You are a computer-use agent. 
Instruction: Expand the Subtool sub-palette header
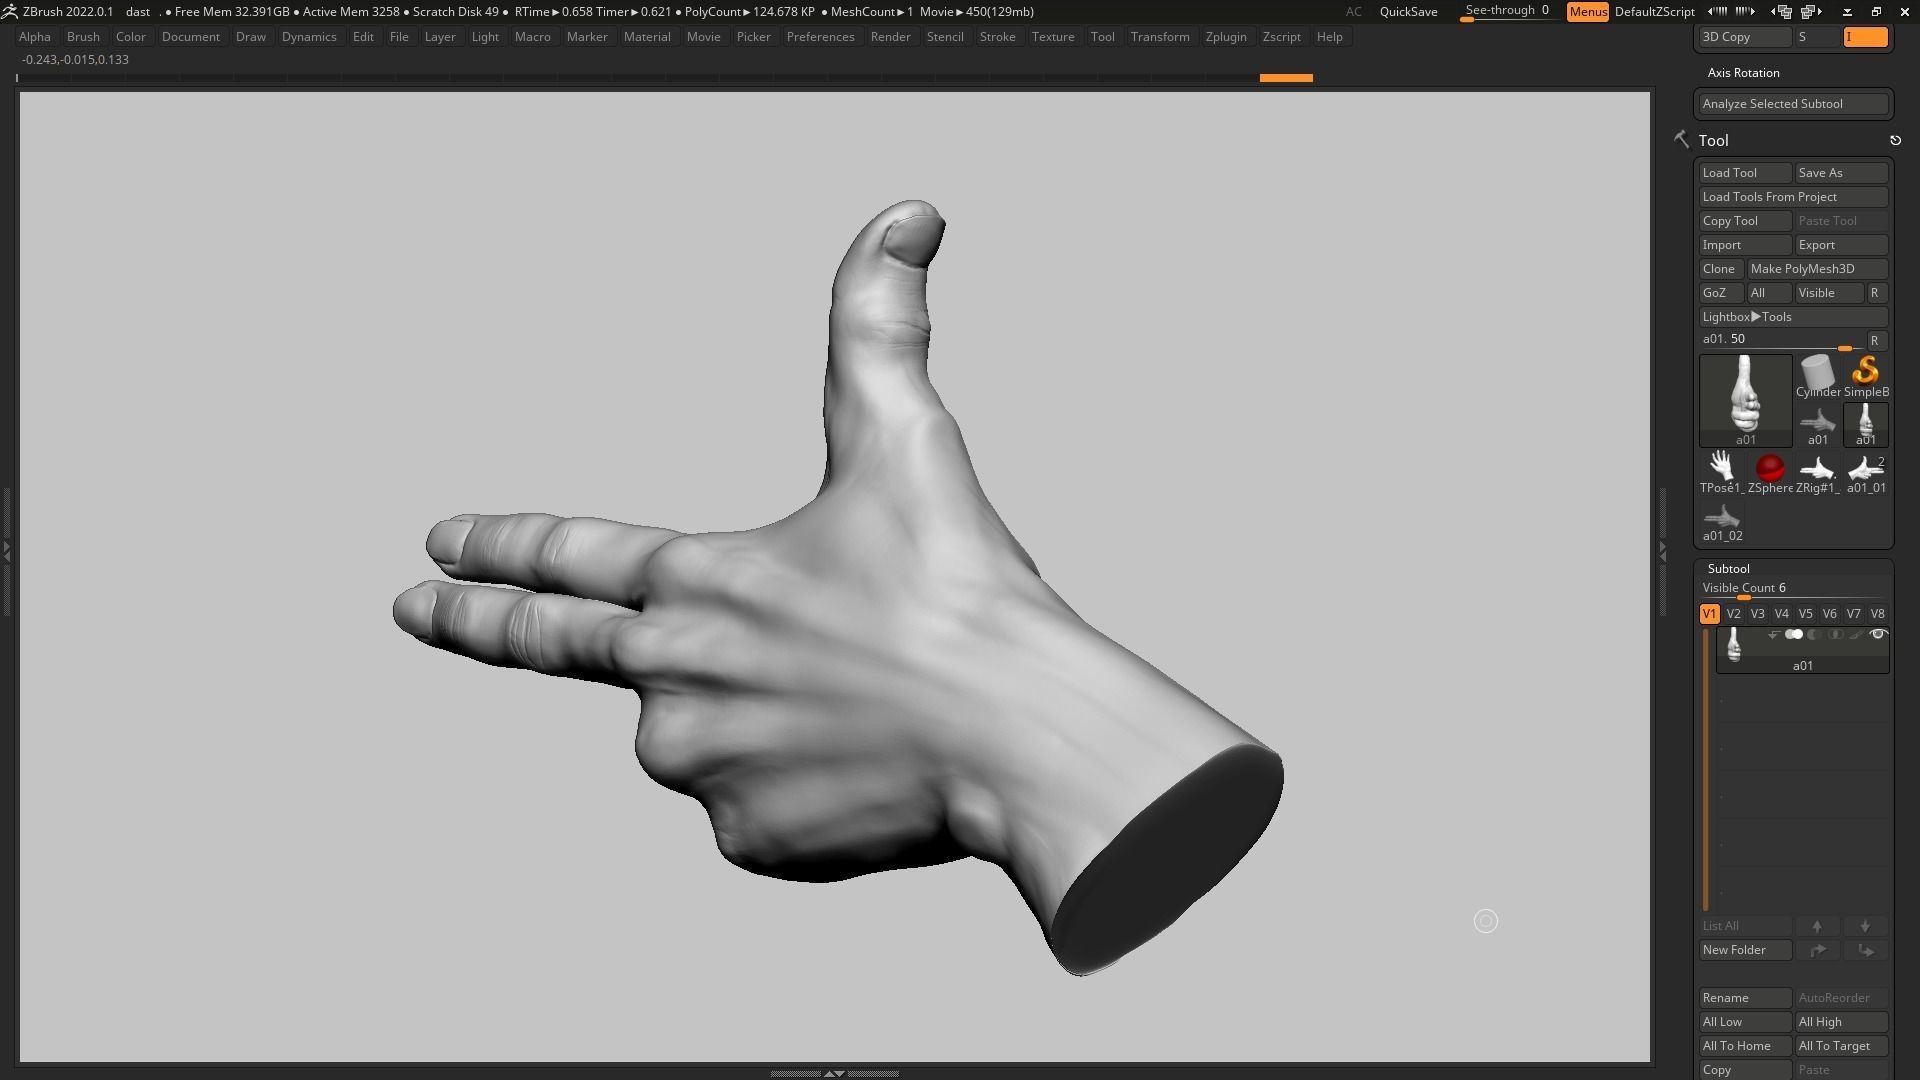[x=1728, y=569]
